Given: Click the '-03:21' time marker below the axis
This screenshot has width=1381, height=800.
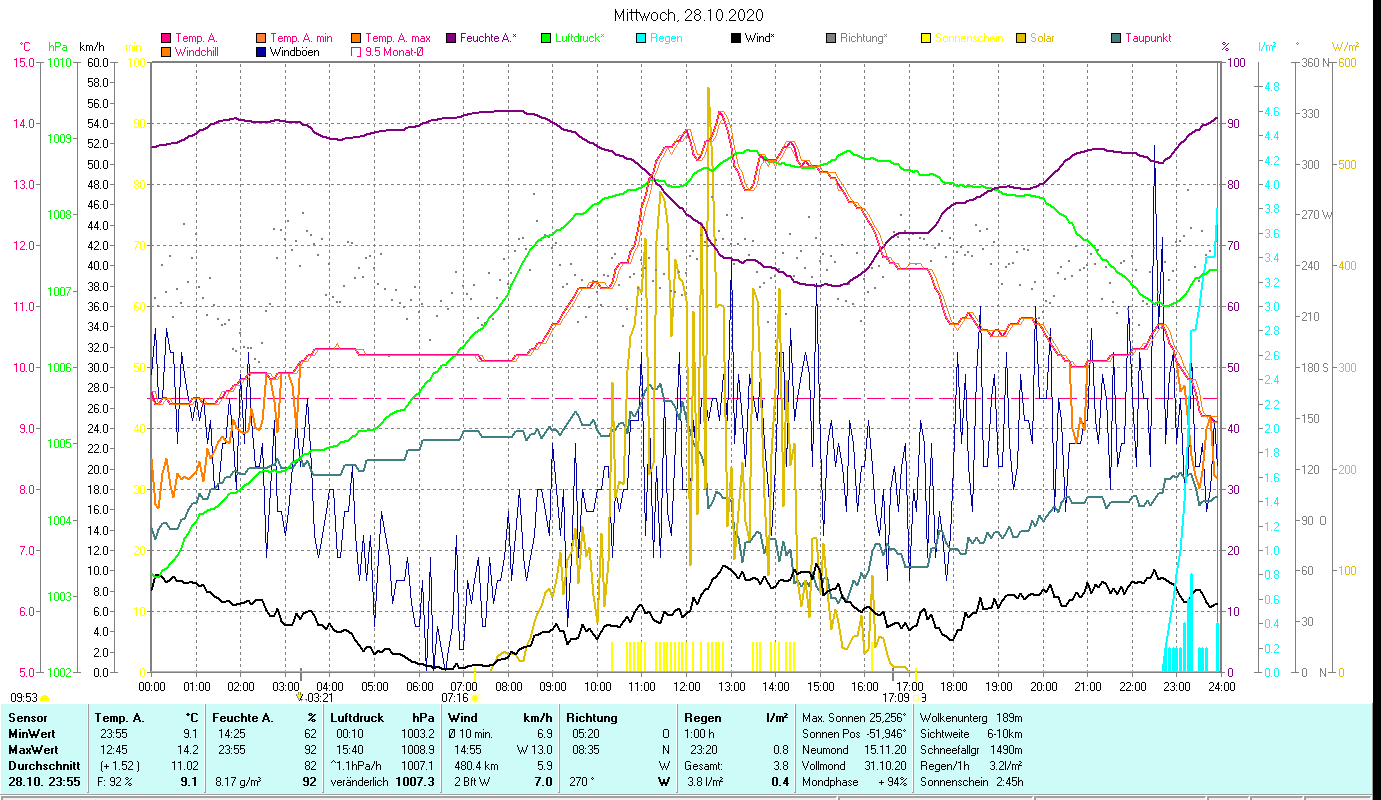Looking at the screenshot, I should pos(318,698).
